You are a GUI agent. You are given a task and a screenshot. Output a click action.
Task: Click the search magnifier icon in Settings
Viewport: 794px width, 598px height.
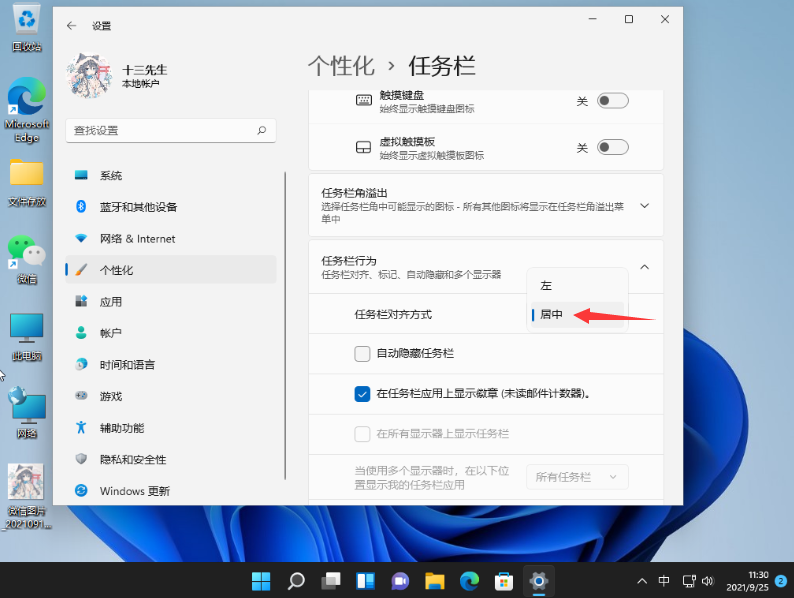tap(262, 130)
